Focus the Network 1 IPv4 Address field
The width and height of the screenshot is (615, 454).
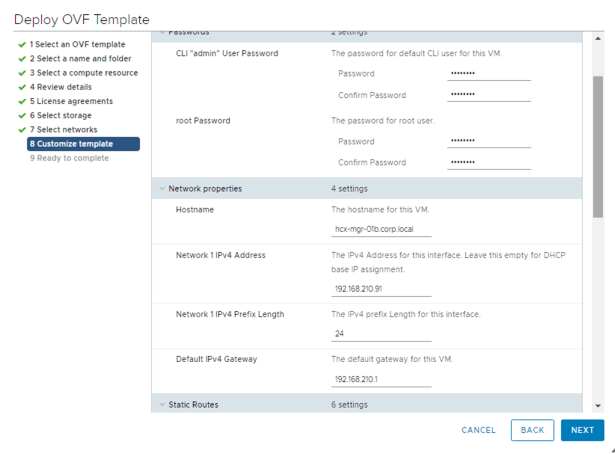point(381,289)
